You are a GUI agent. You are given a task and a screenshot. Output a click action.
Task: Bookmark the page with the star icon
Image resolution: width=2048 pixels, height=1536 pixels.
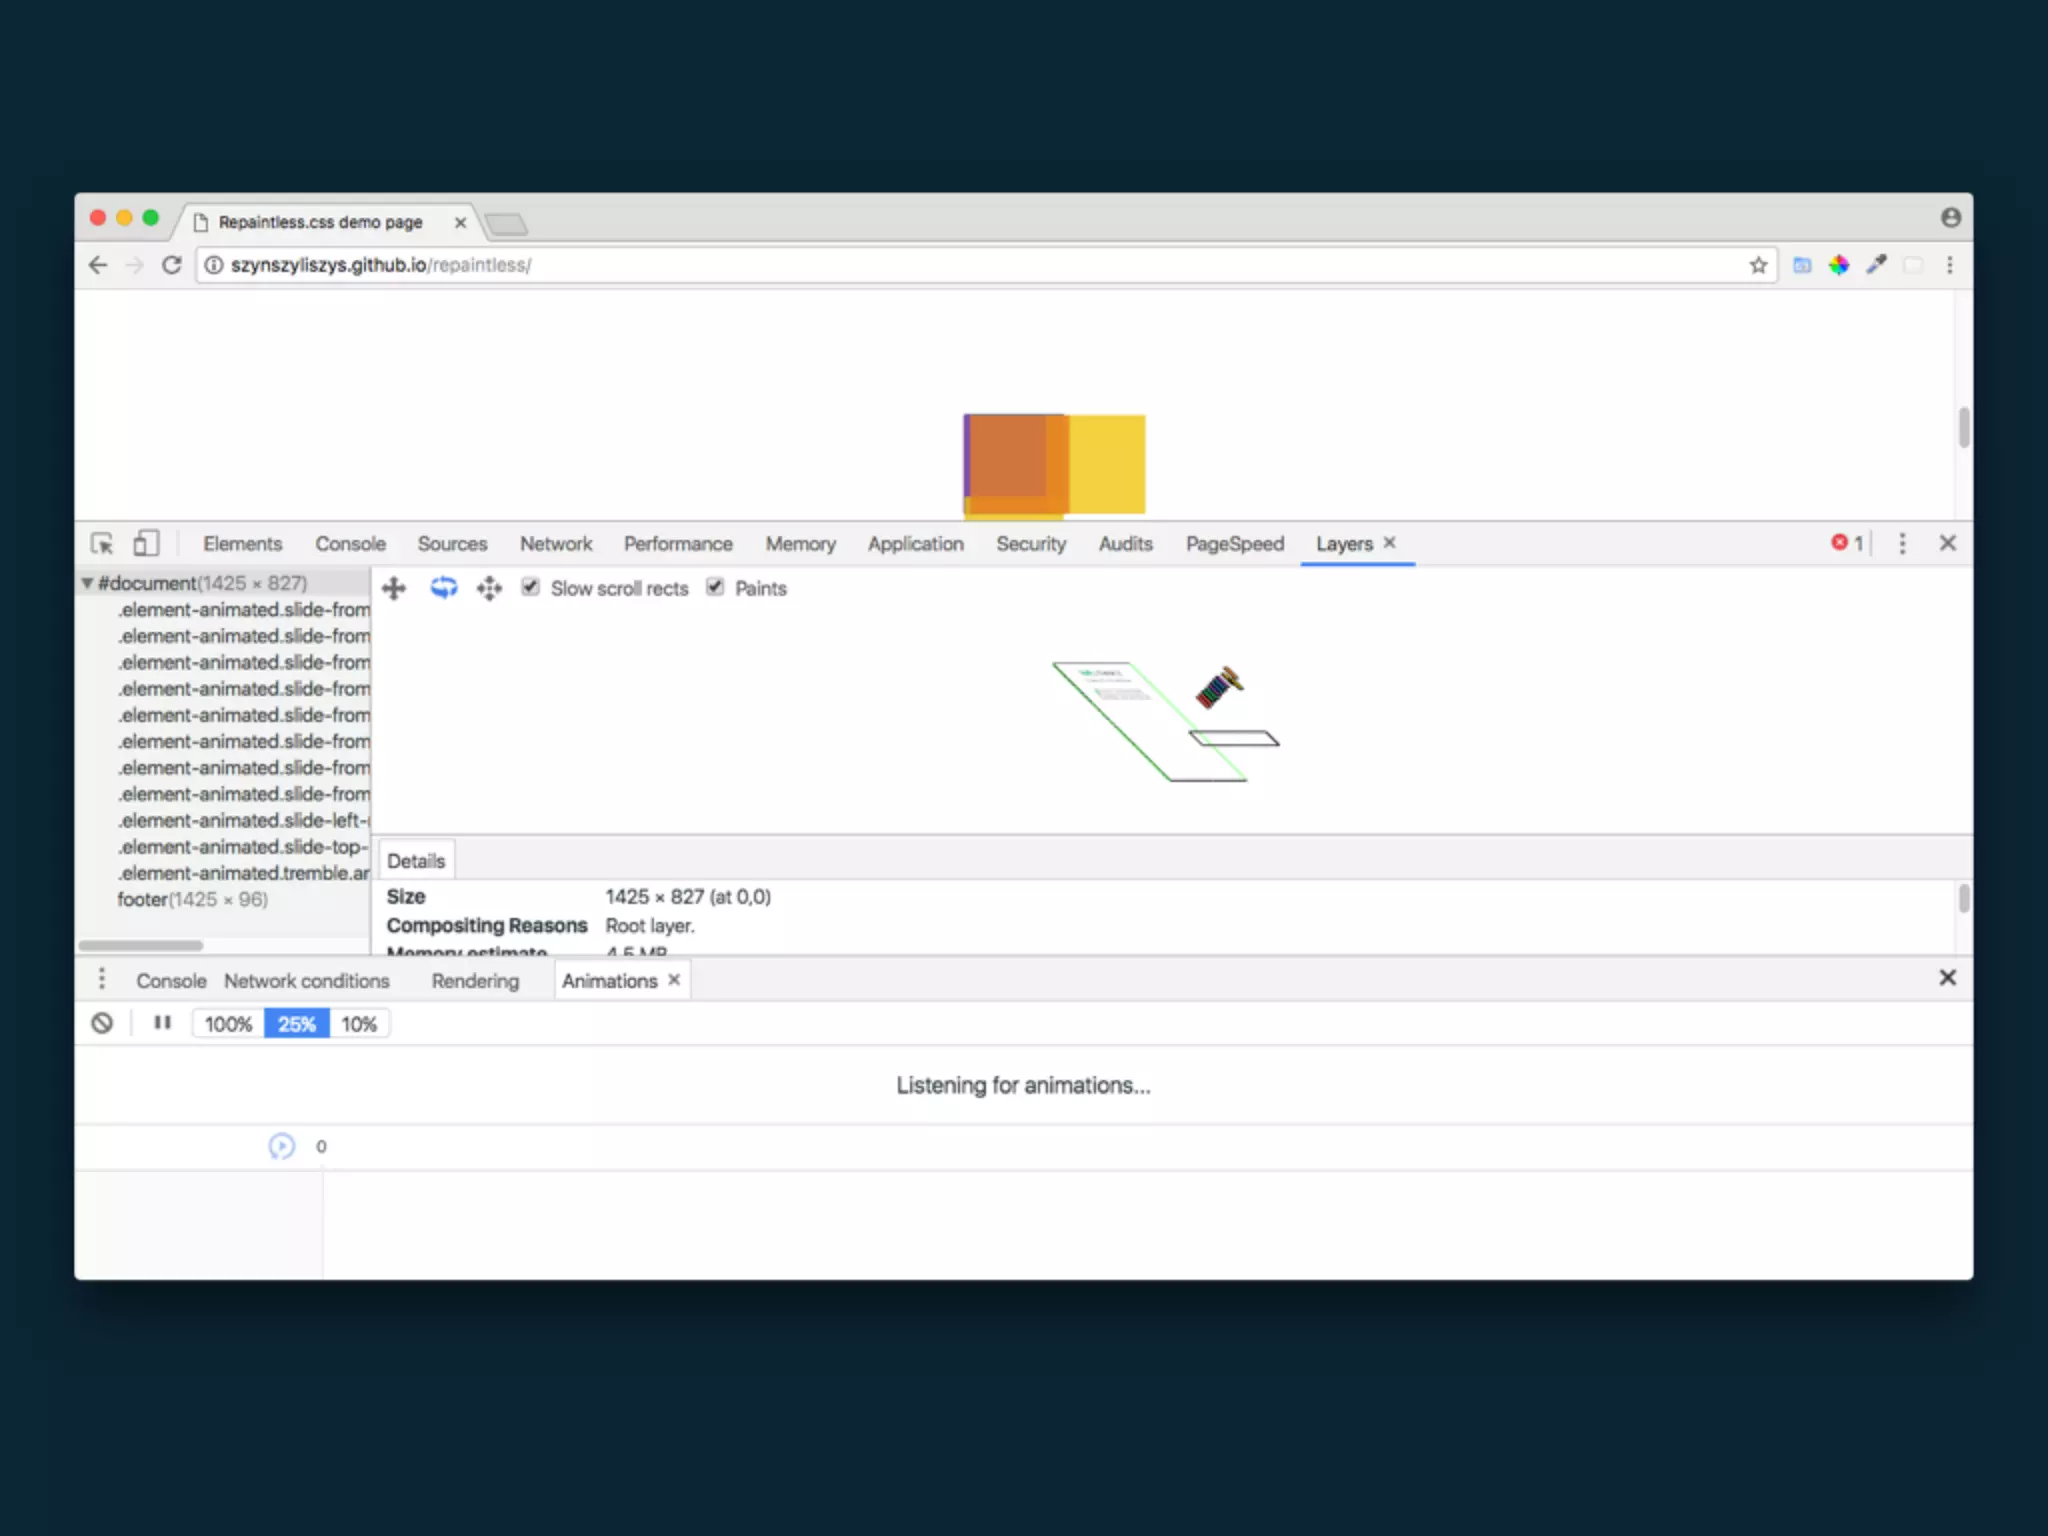tap(1758, 265)
